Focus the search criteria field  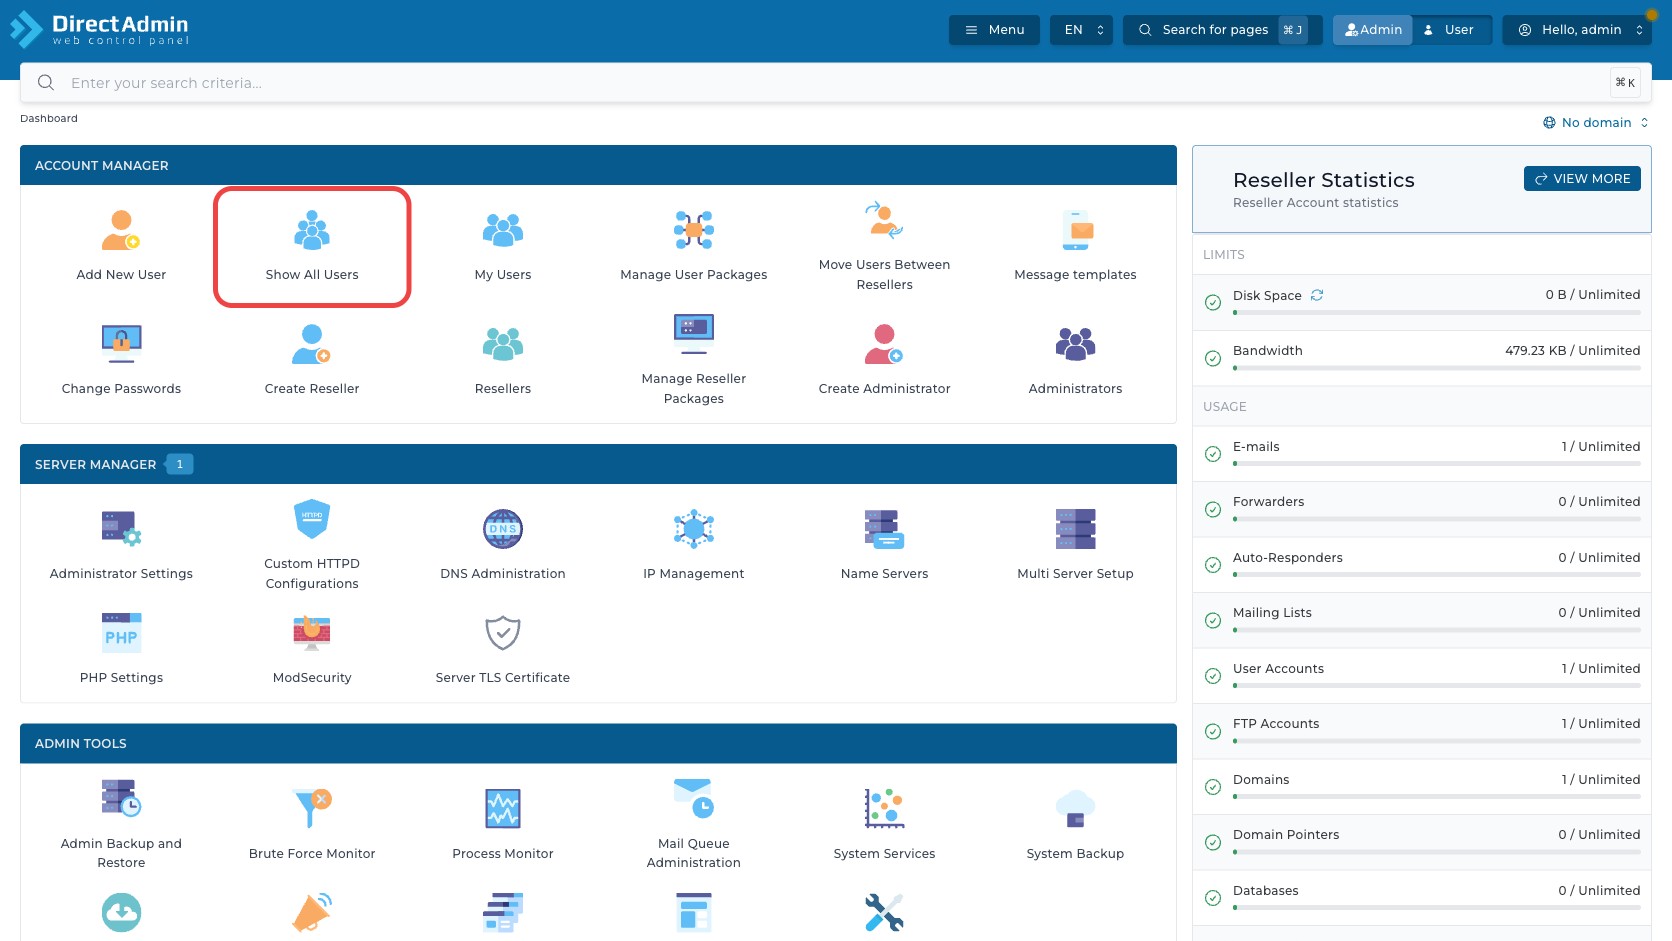tap(835, 83)
